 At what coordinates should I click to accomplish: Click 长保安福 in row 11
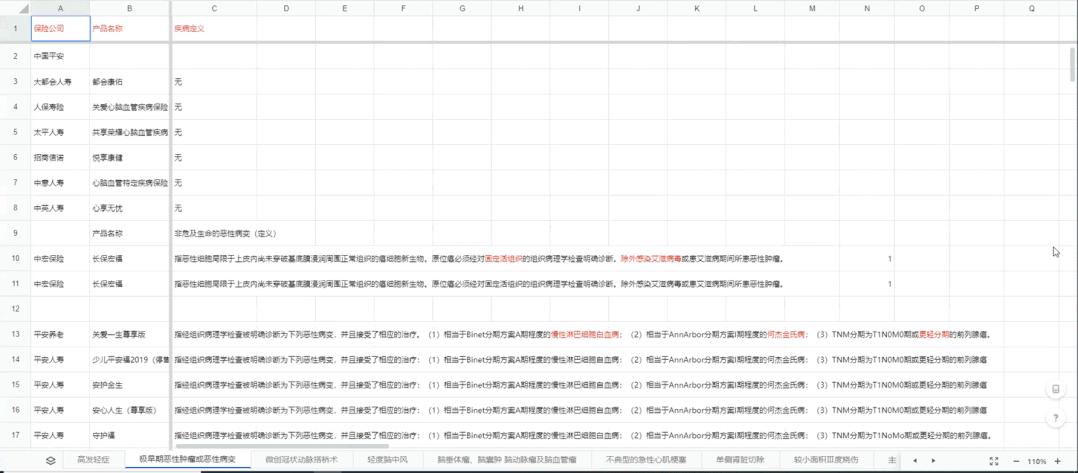[x=131, y=284]
